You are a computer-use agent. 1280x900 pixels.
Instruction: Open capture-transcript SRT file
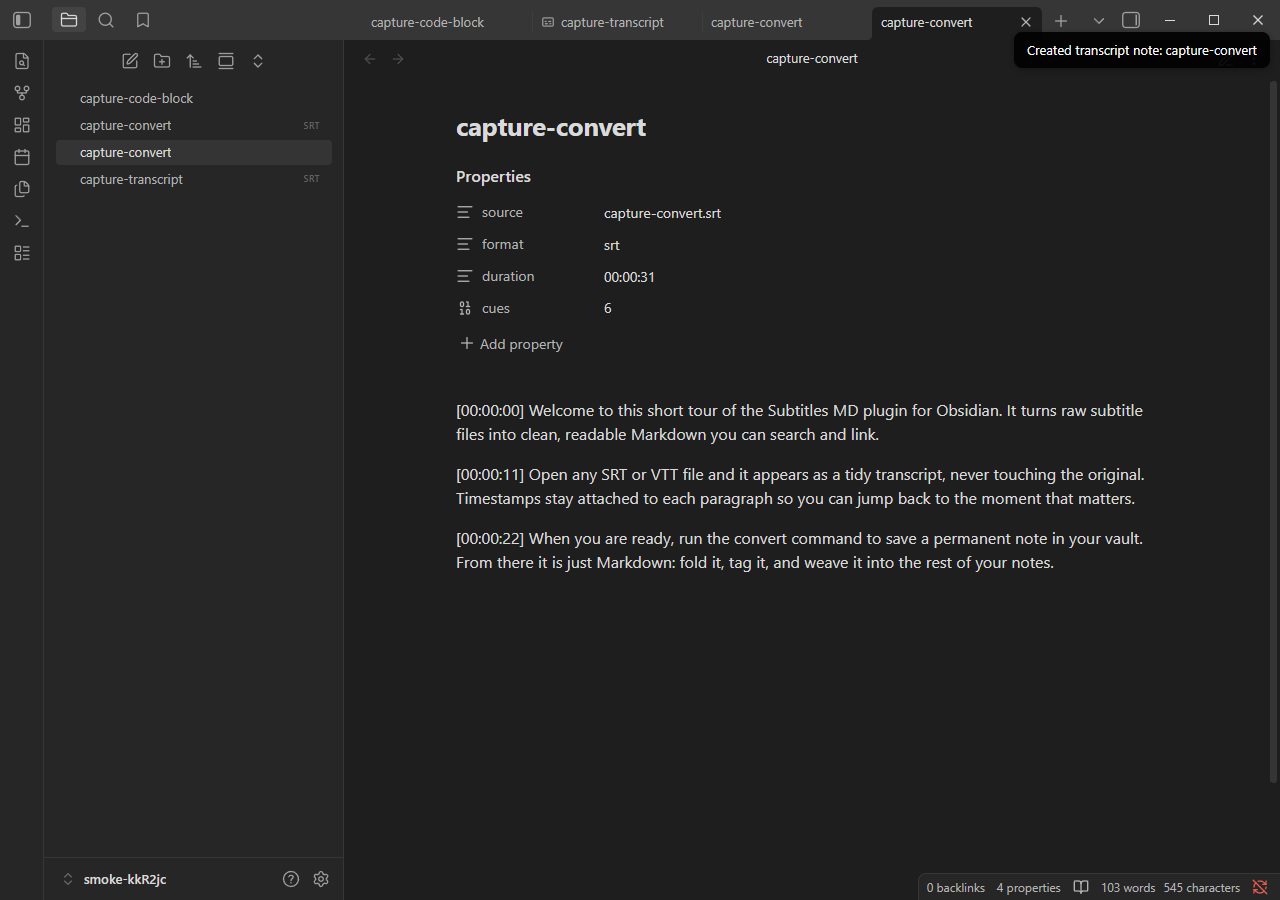[x=194, y=179]
